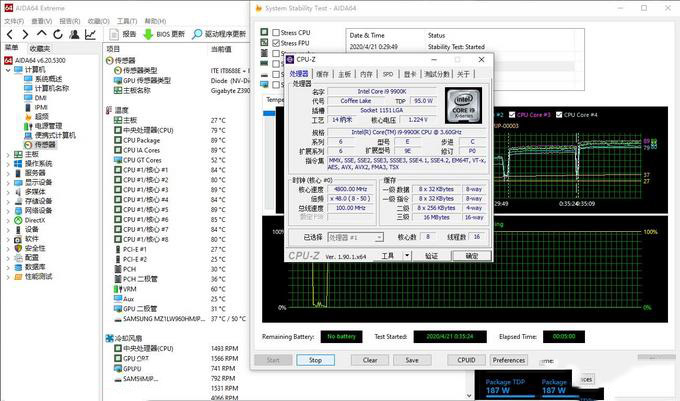Uncheck the Stress FPU checkbox
680x401 pixels.
pyautogui.click(x=276, y=43)
